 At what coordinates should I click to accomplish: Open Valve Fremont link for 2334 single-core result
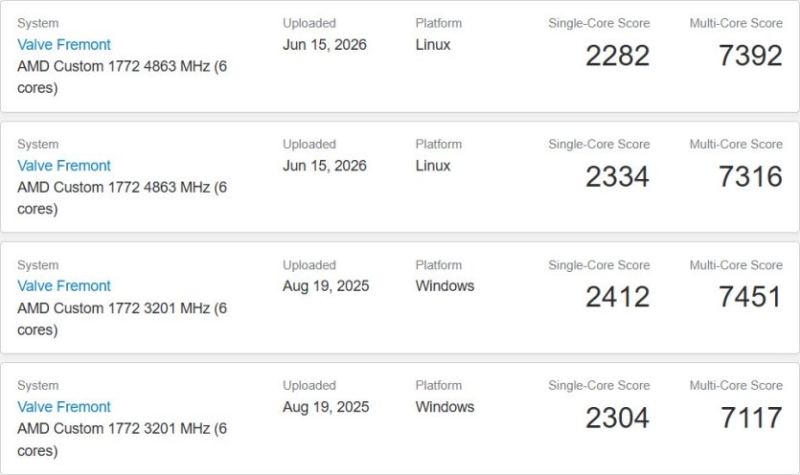coord(64,165)
